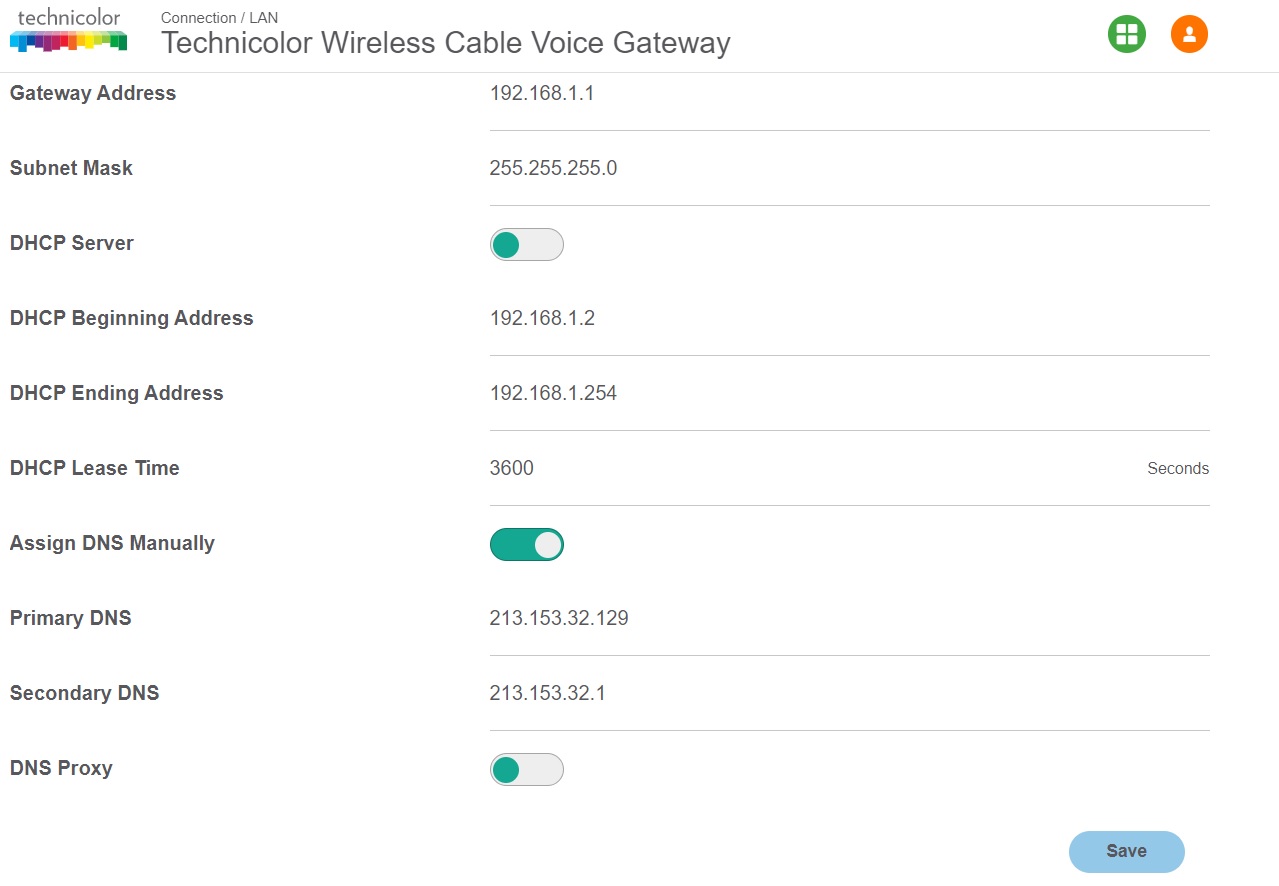Click the DHCP Lease Time value 3600
Image resolution: width=1279 pixels, height=886 pixels.
click(x=511, y=468)
